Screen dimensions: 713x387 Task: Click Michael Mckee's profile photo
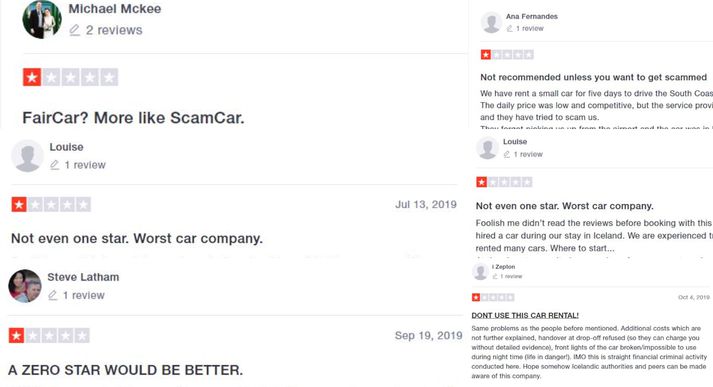pyautogui.click(x=42, y=19)
